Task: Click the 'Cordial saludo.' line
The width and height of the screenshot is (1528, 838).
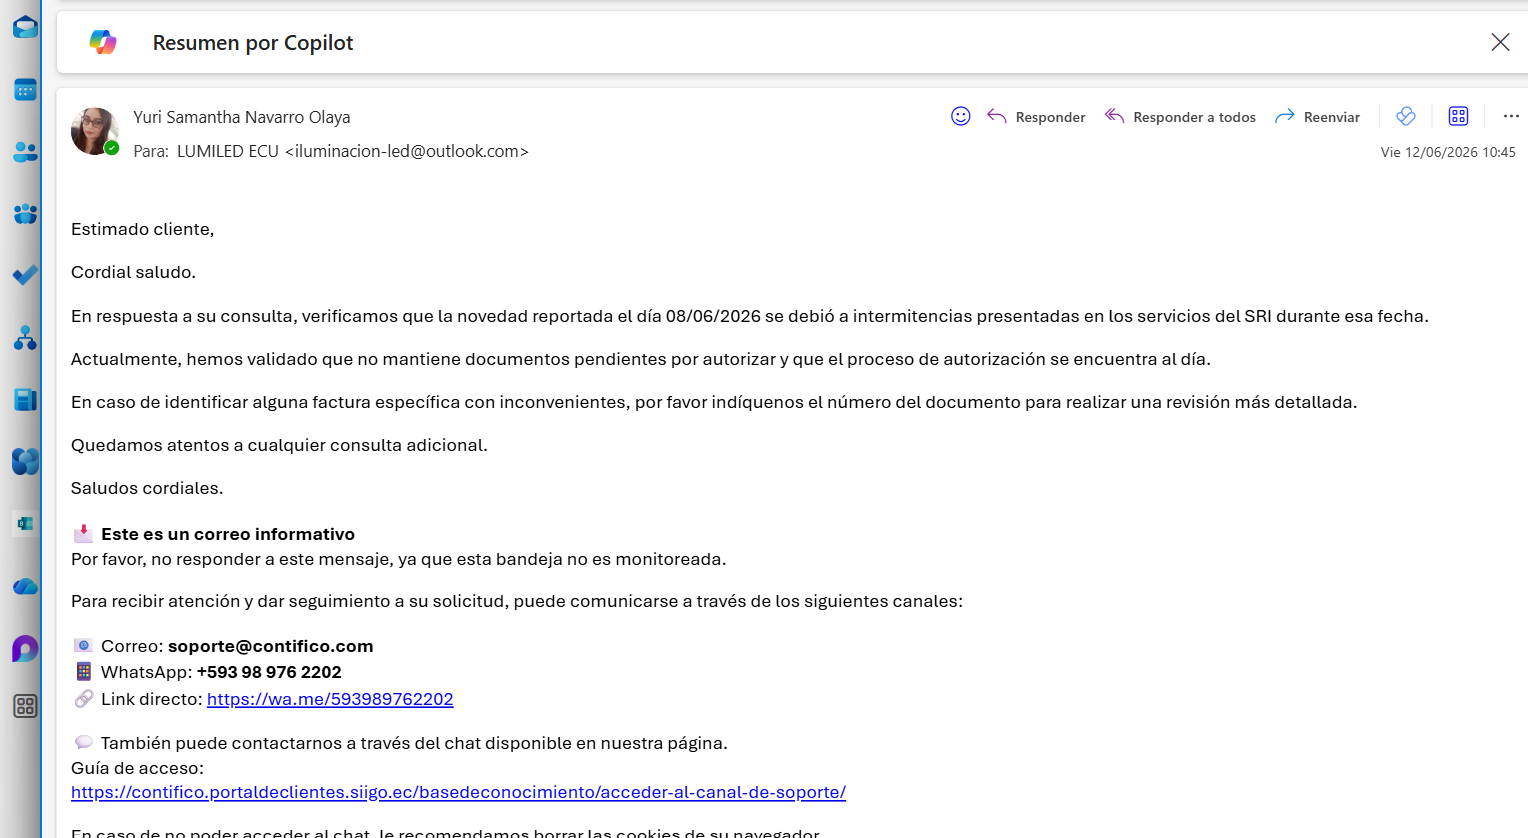Action: coord(133,272)
